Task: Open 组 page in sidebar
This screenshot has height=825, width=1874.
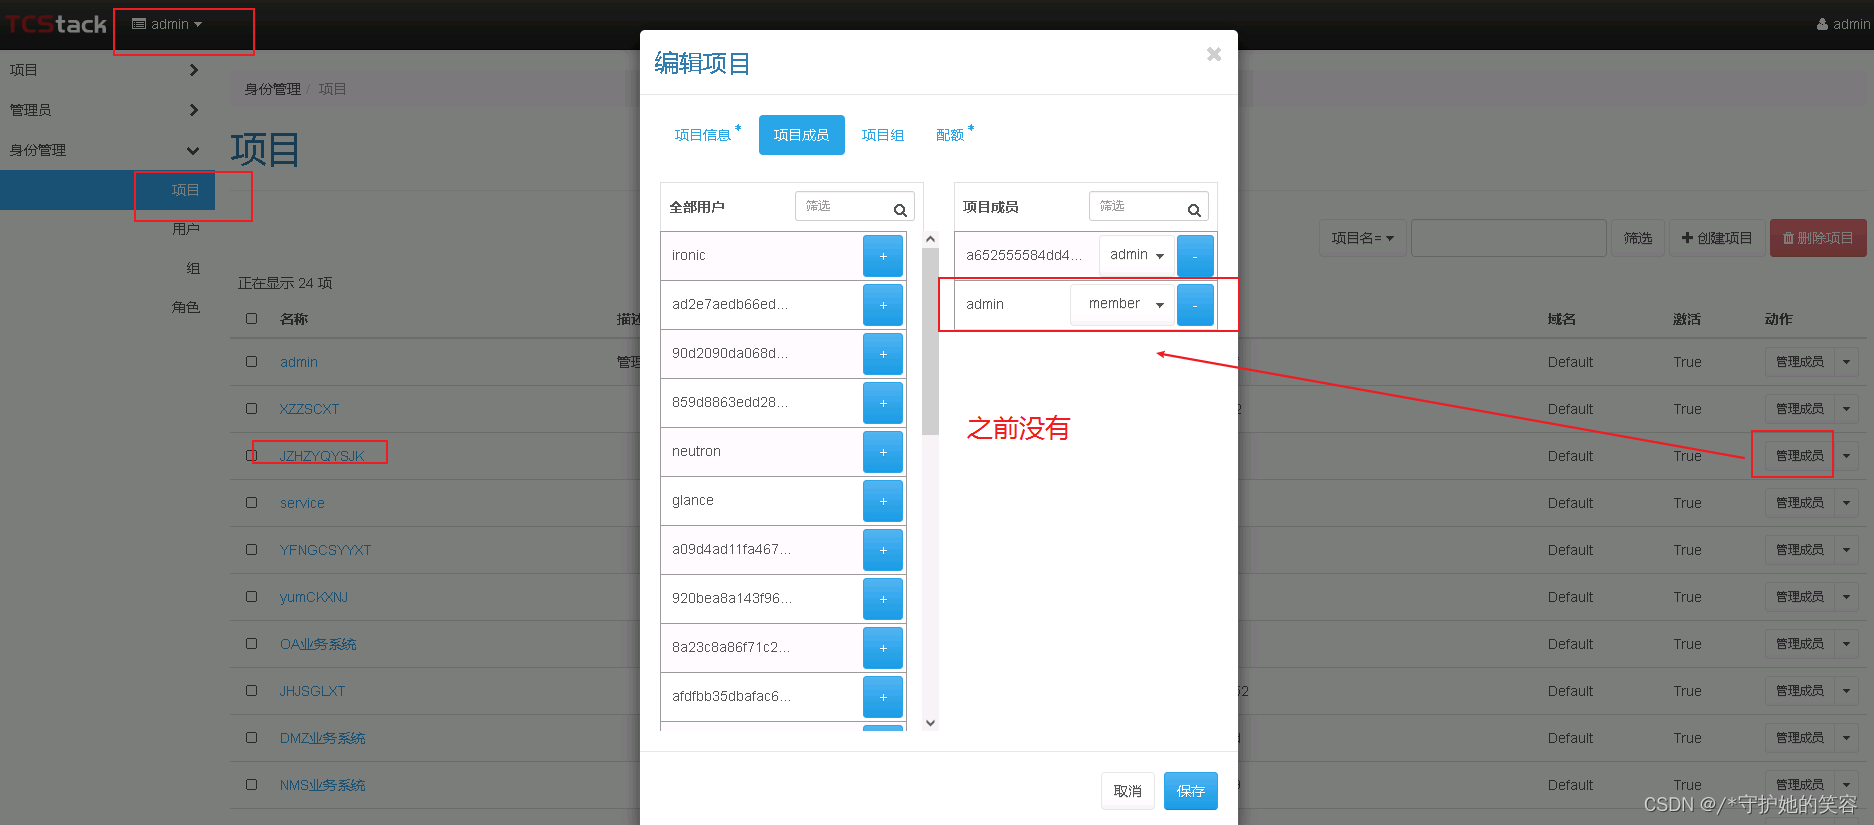Action: tap(193, 268)
